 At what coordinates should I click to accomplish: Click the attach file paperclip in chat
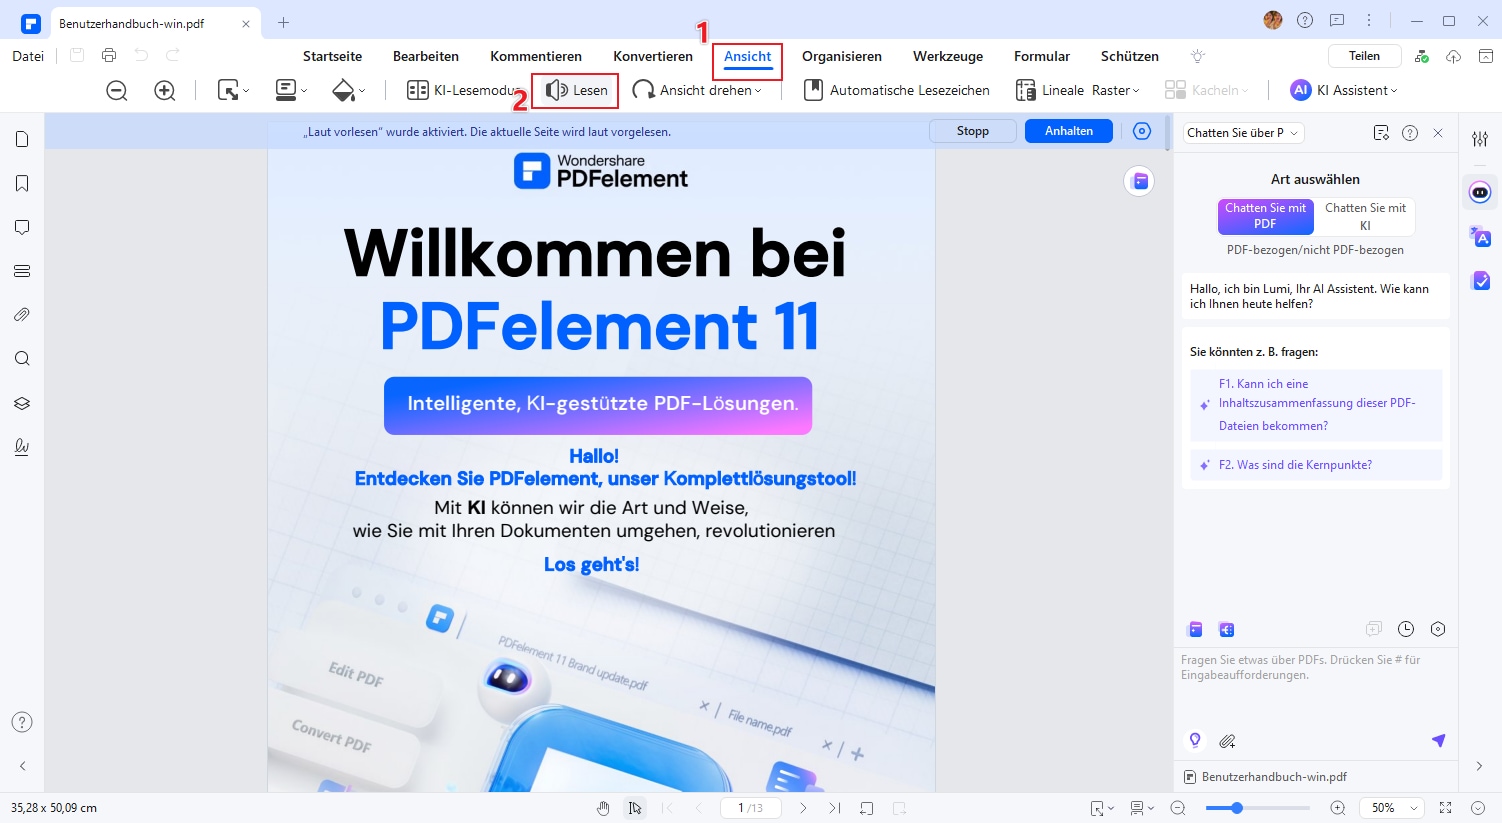coord(1227,741)
